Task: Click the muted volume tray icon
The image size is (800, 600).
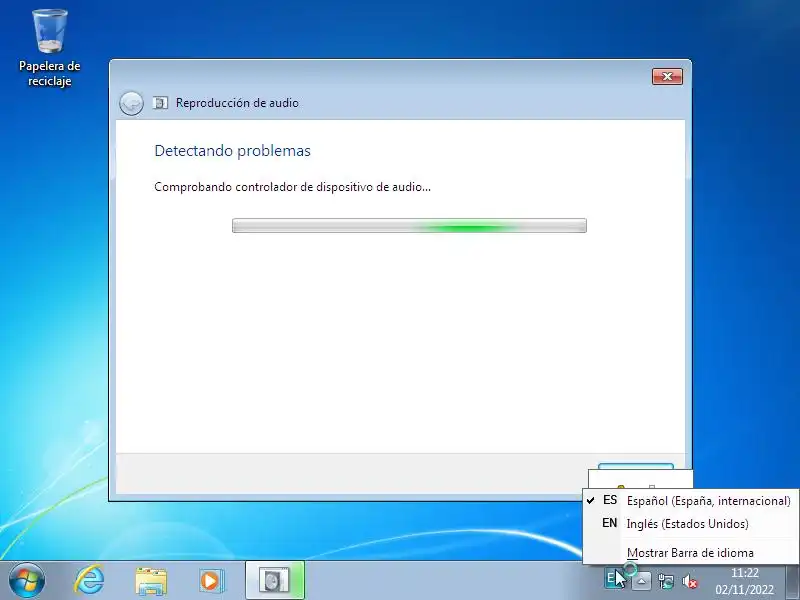Action: point(690,581)
